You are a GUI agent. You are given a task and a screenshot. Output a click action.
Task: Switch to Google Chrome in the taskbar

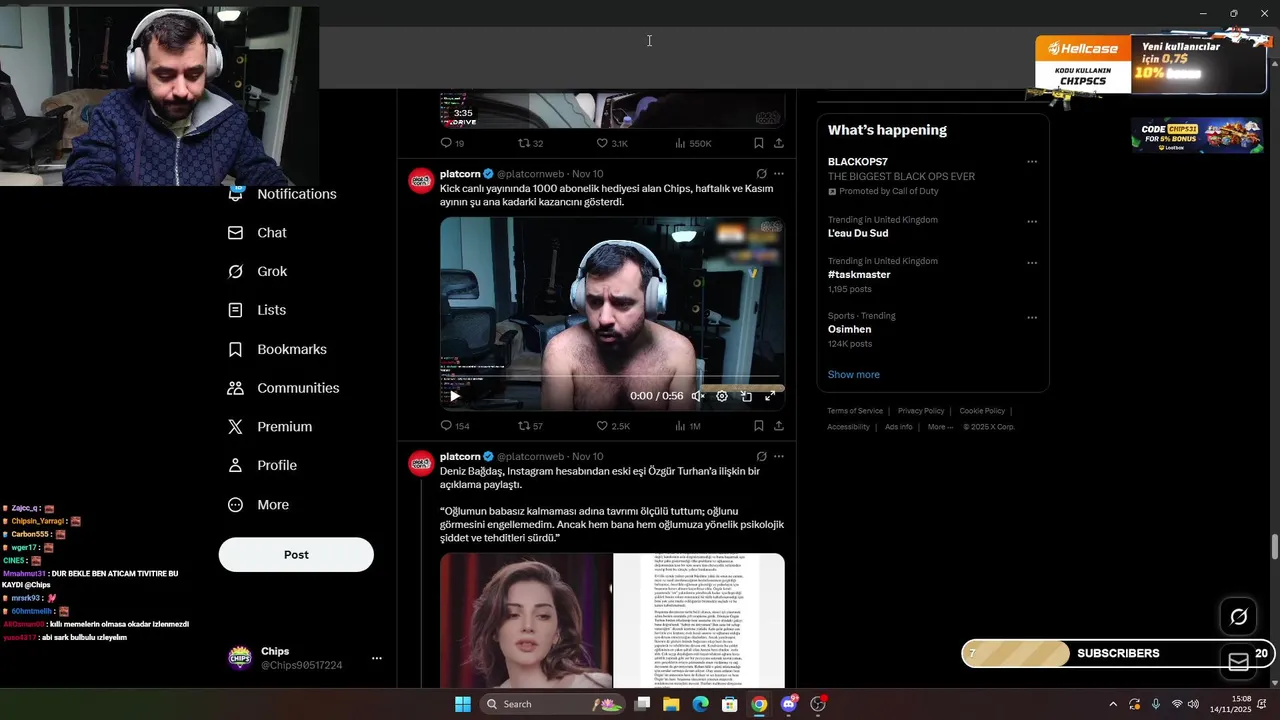(x=759, y=704)
